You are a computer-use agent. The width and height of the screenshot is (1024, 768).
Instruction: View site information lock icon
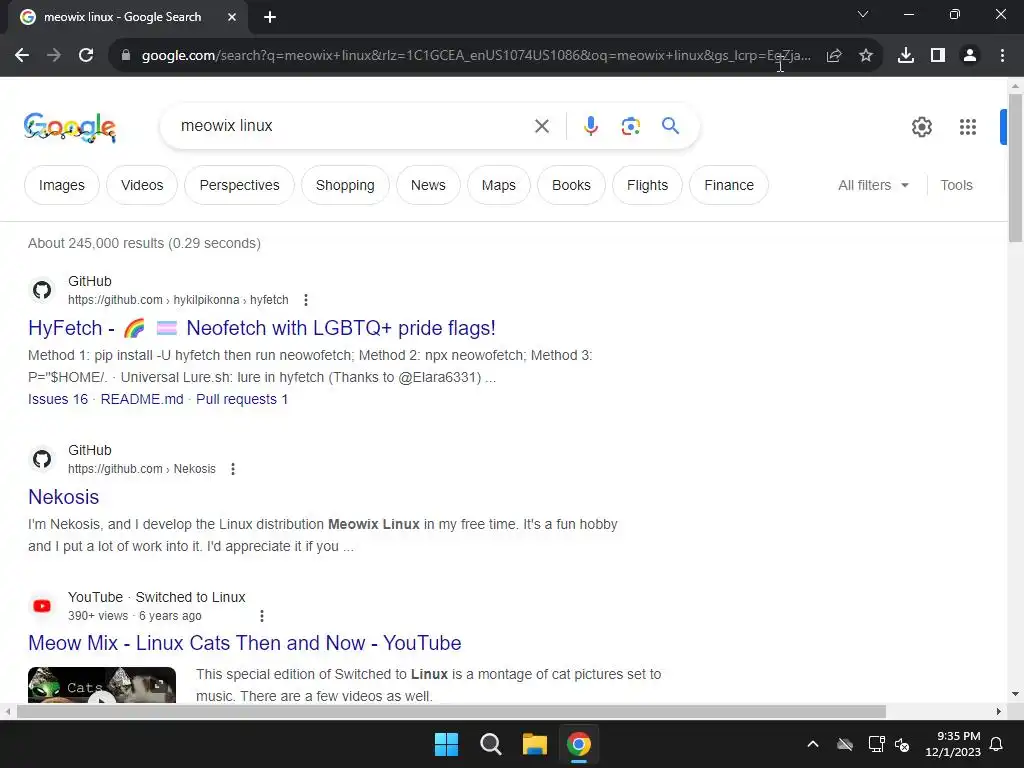coord(126,56)
